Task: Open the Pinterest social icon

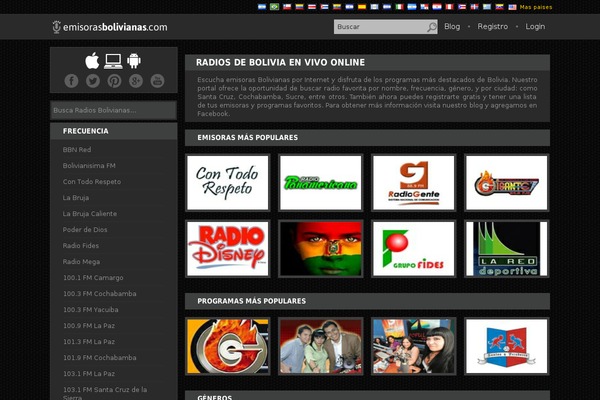Action: coord(114,81)
